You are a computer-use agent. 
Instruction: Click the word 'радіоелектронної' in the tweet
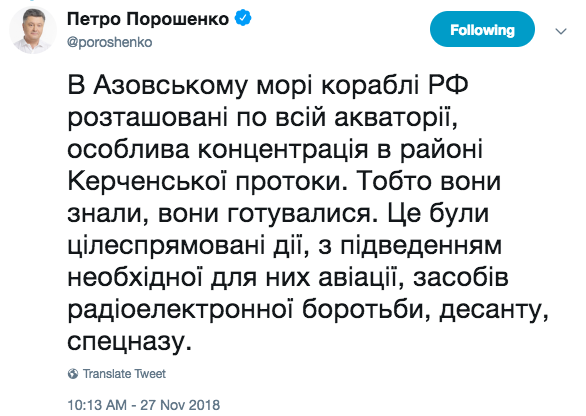coord(180,310)
